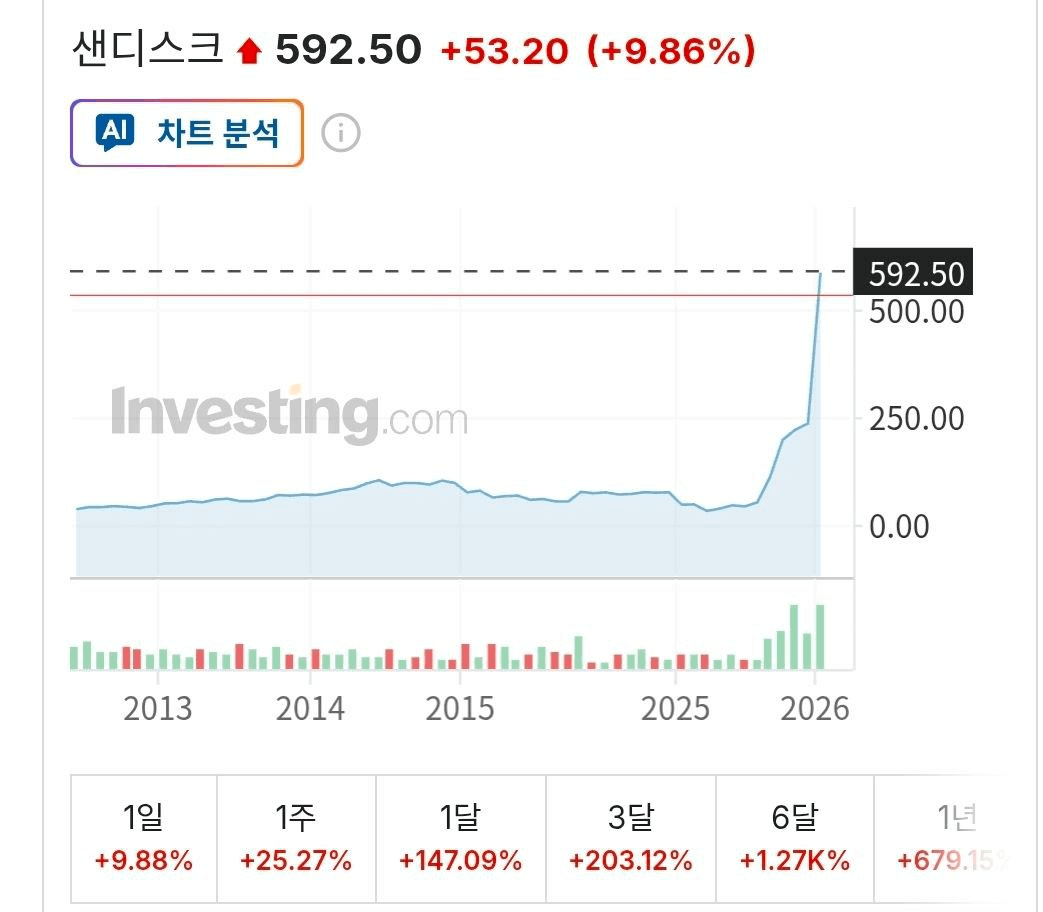Screen dimensions: 1043x912
Task: Switch to the 1주 period tab
Action: click(296, 838)
